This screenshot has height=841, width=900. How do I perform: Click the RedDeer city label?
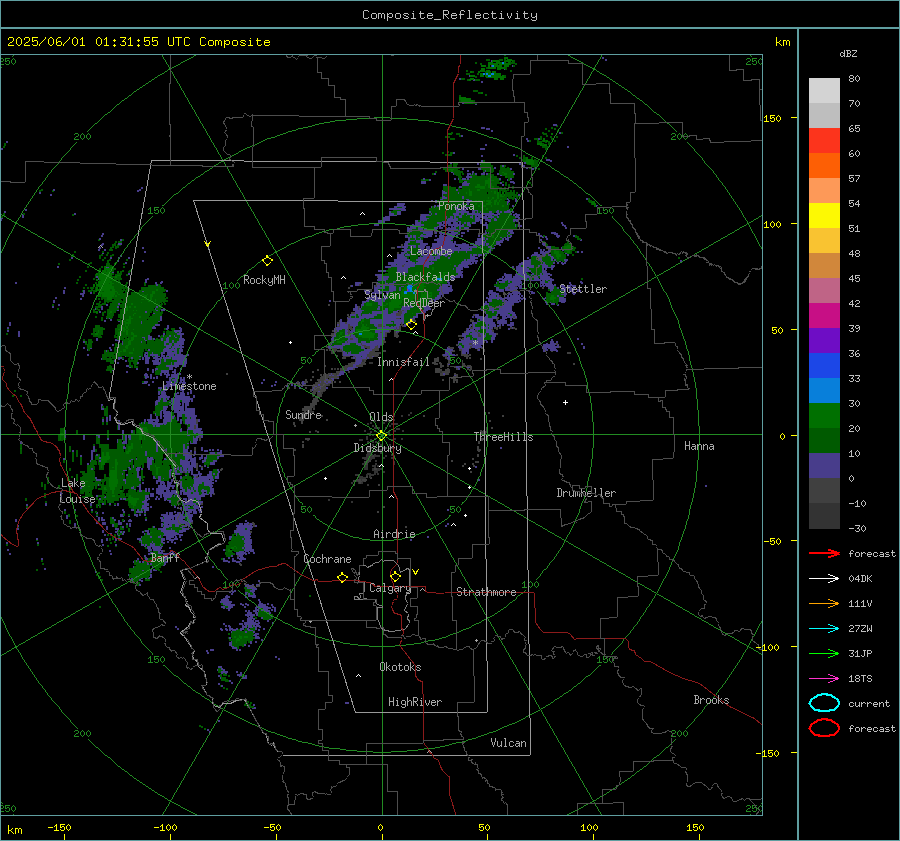coord(424,303)
